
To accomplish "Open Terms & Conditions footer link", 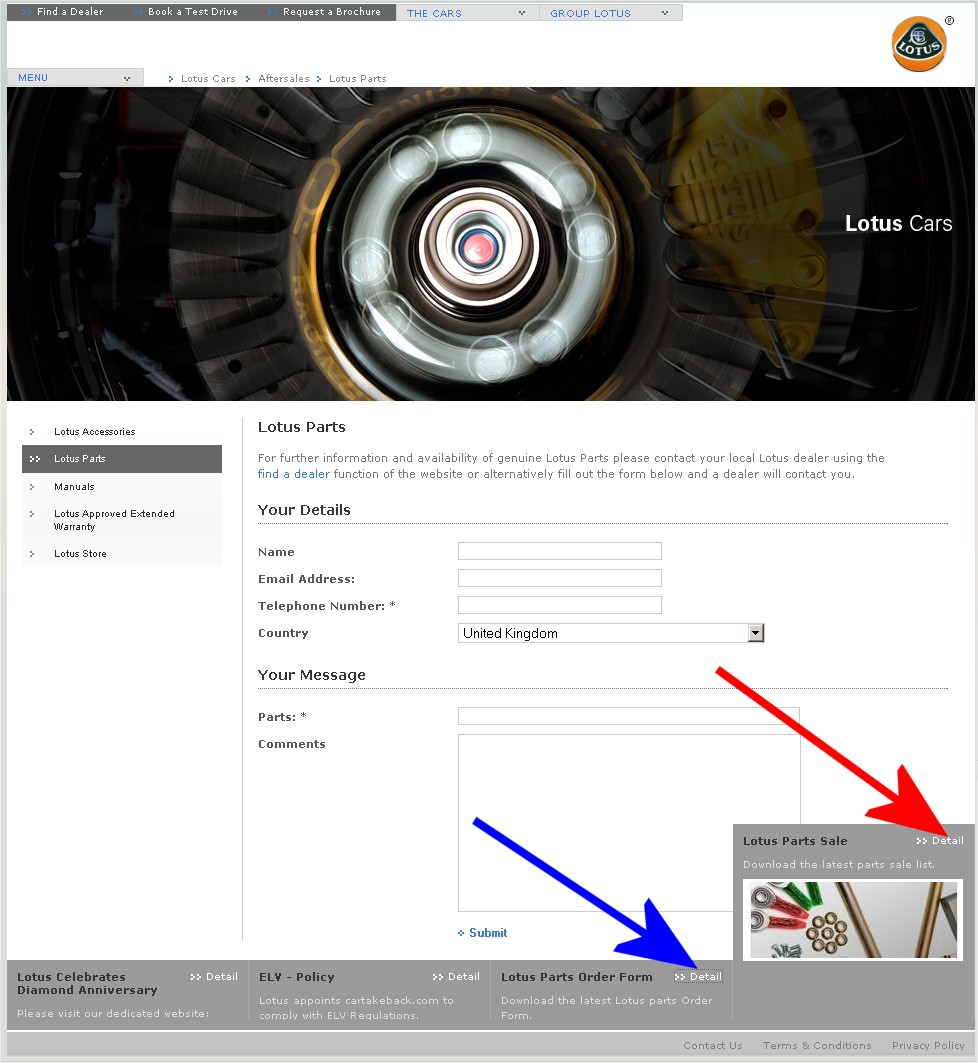I will point(817,1045).
